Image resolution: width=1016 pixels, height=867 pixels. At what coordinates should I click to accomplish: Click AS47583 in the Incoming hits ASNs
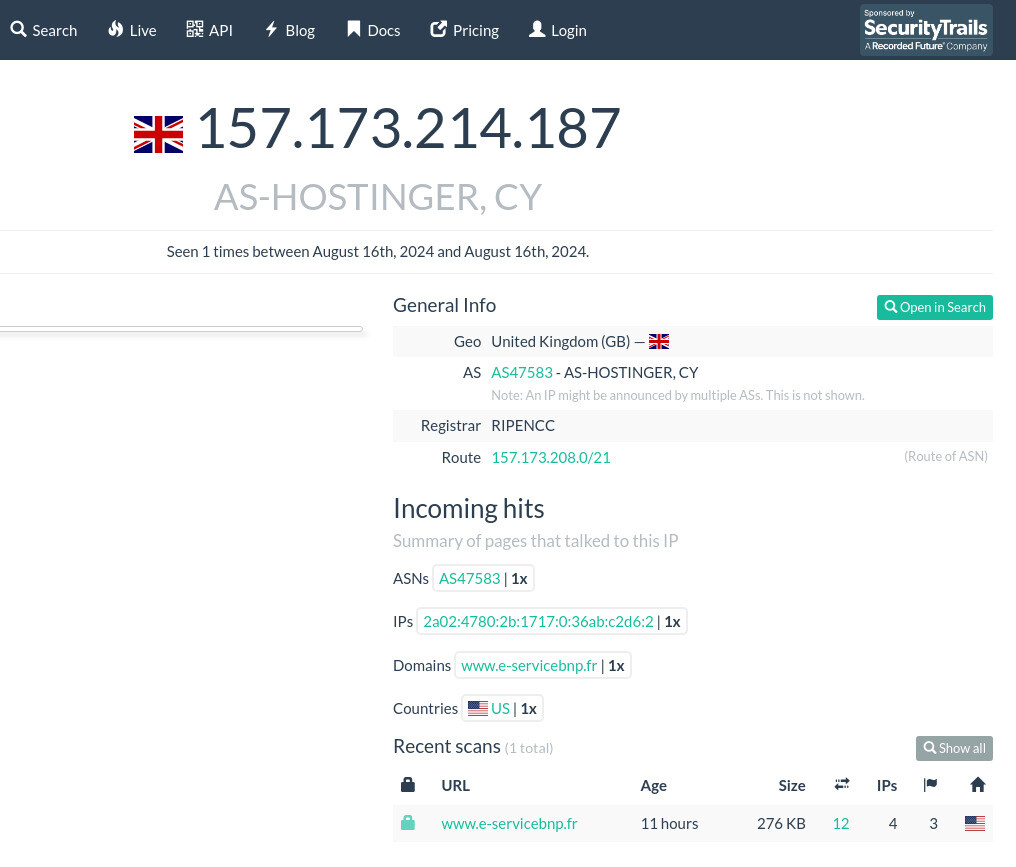pyautogui.click(x=470, y=579)
